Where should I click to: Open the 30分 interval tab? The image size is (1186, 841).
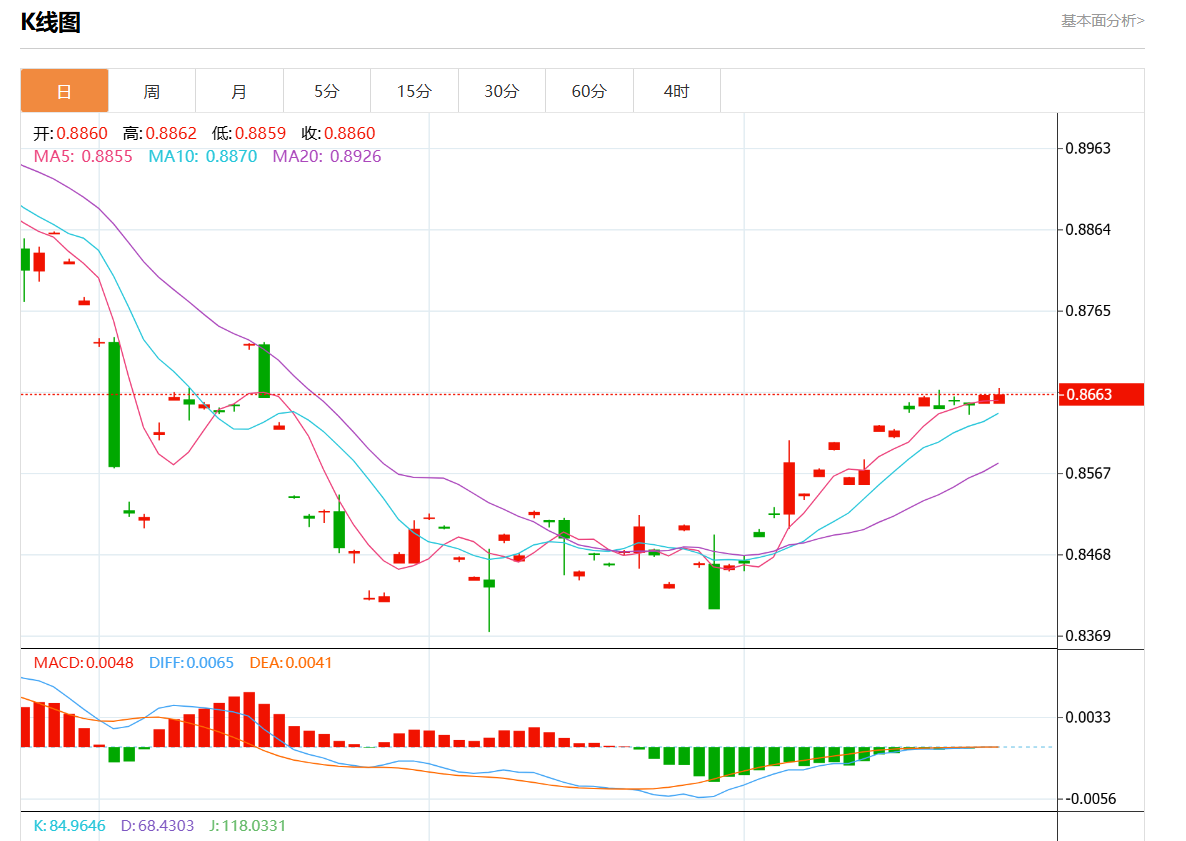[x=501, y=92]
